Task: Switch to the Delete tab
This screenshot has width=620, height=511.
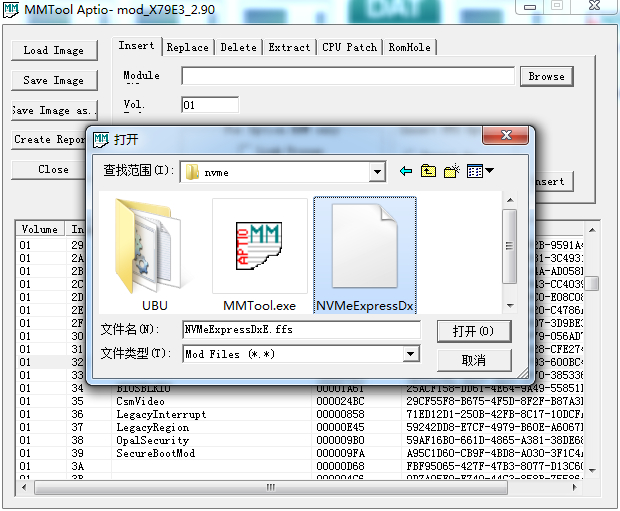Action: click(x=238, y=47)
